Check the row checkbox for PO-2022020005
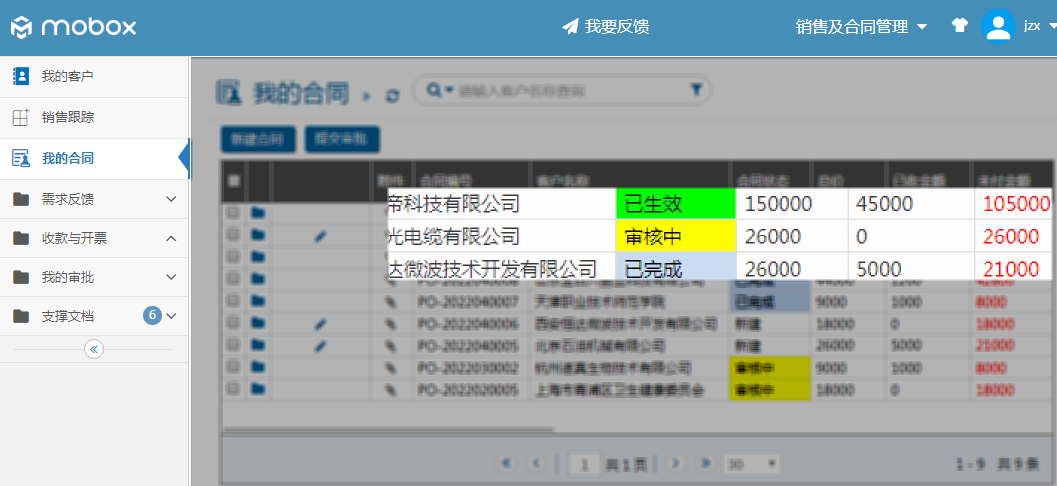Image resolution: width=1057 pixels, height=486 pixels. pyautogui.click(x=233, y=389)
